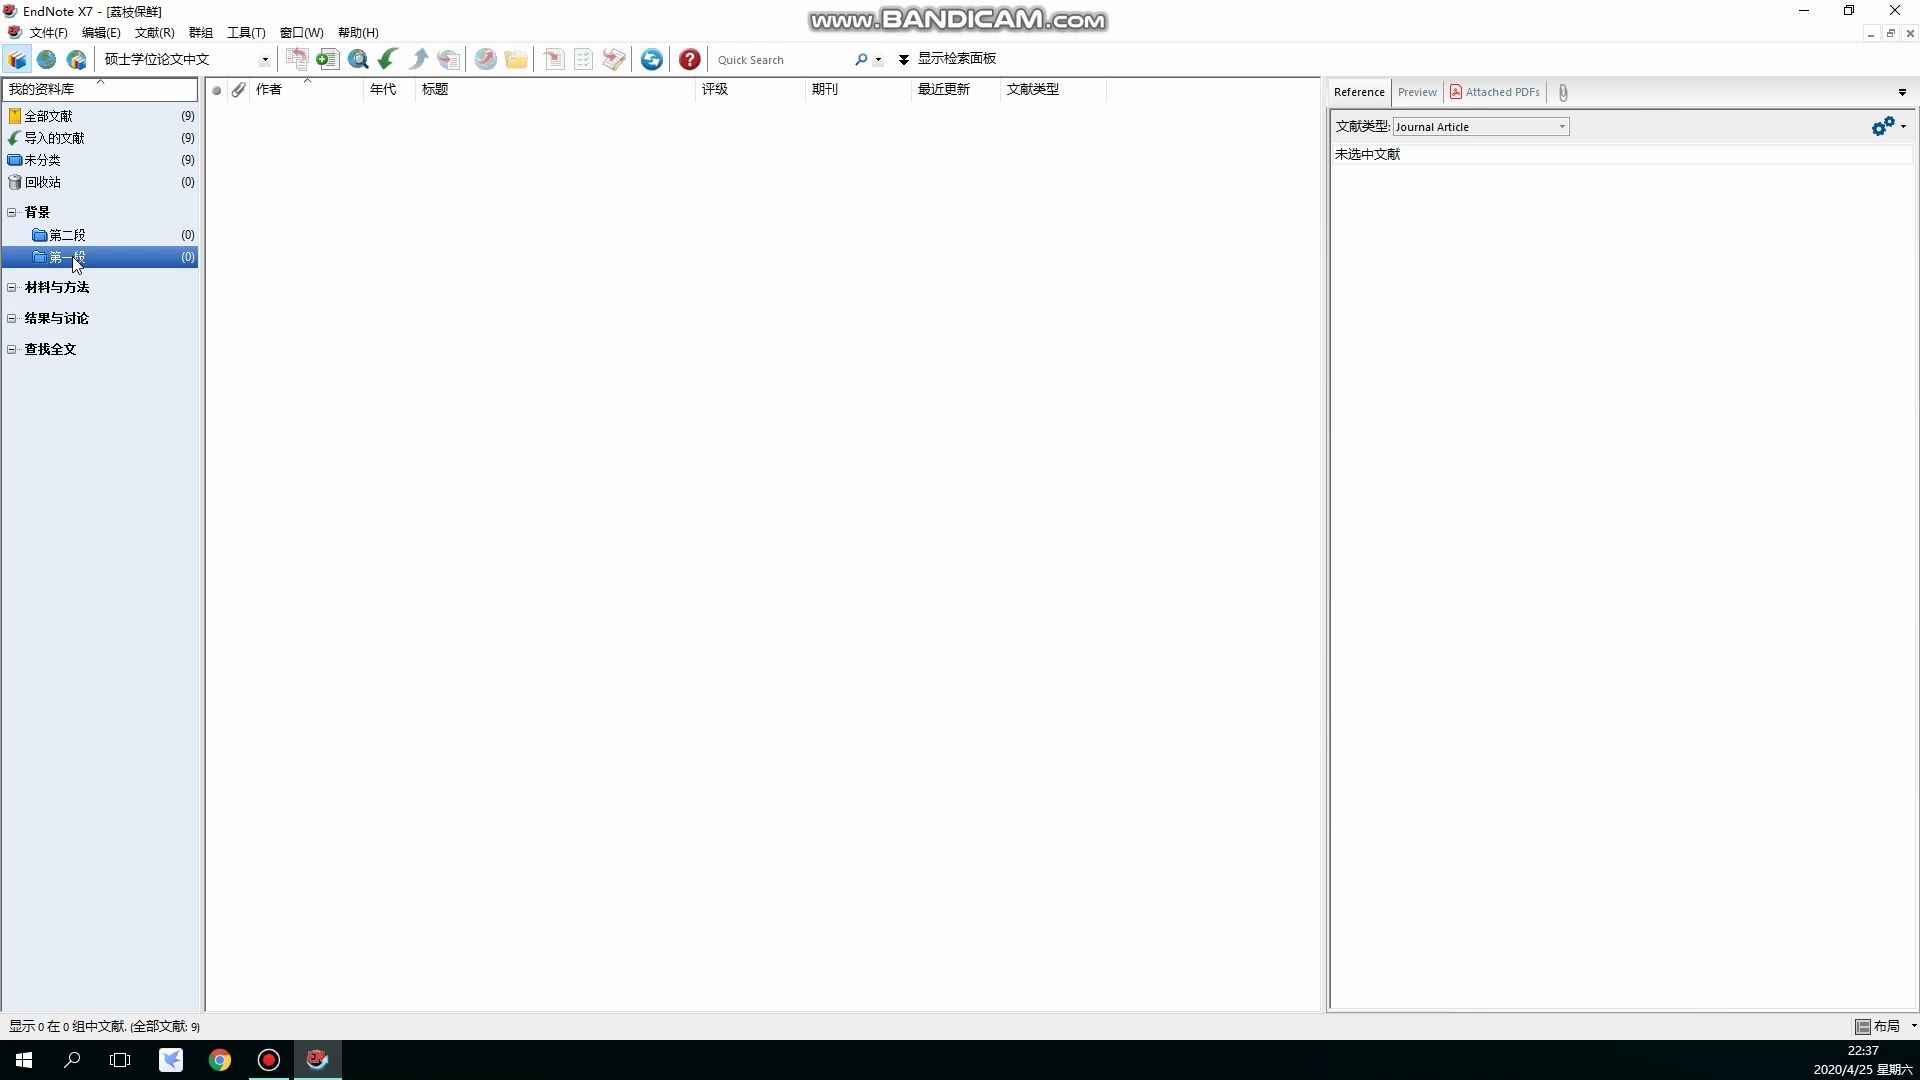The width and height of the screenshot is (1920, 1080).
Task: Click the 我的资料库 header
Action: click(x=100, y=90)
